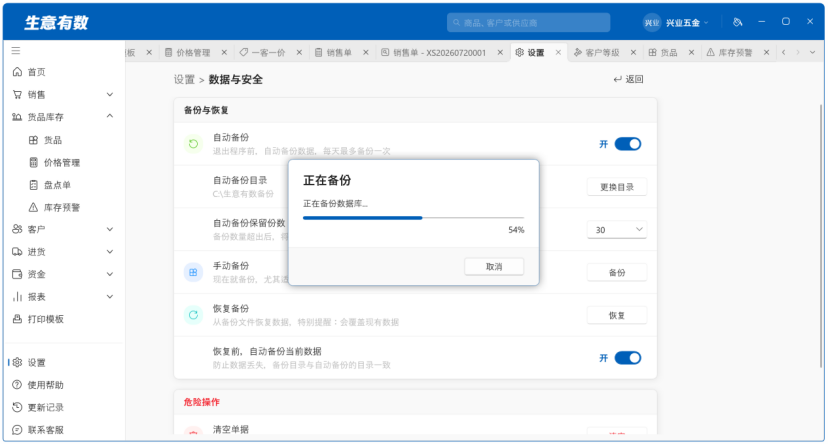Open 库存预警 in the sidebar
Screen dimensions: 828x444
[61, 207]
